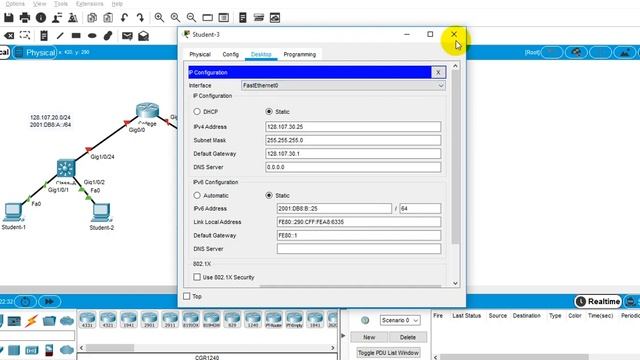The image size is (640, 360).
Task: Click the multilayer switch on workspace
Action: point(66,168)
